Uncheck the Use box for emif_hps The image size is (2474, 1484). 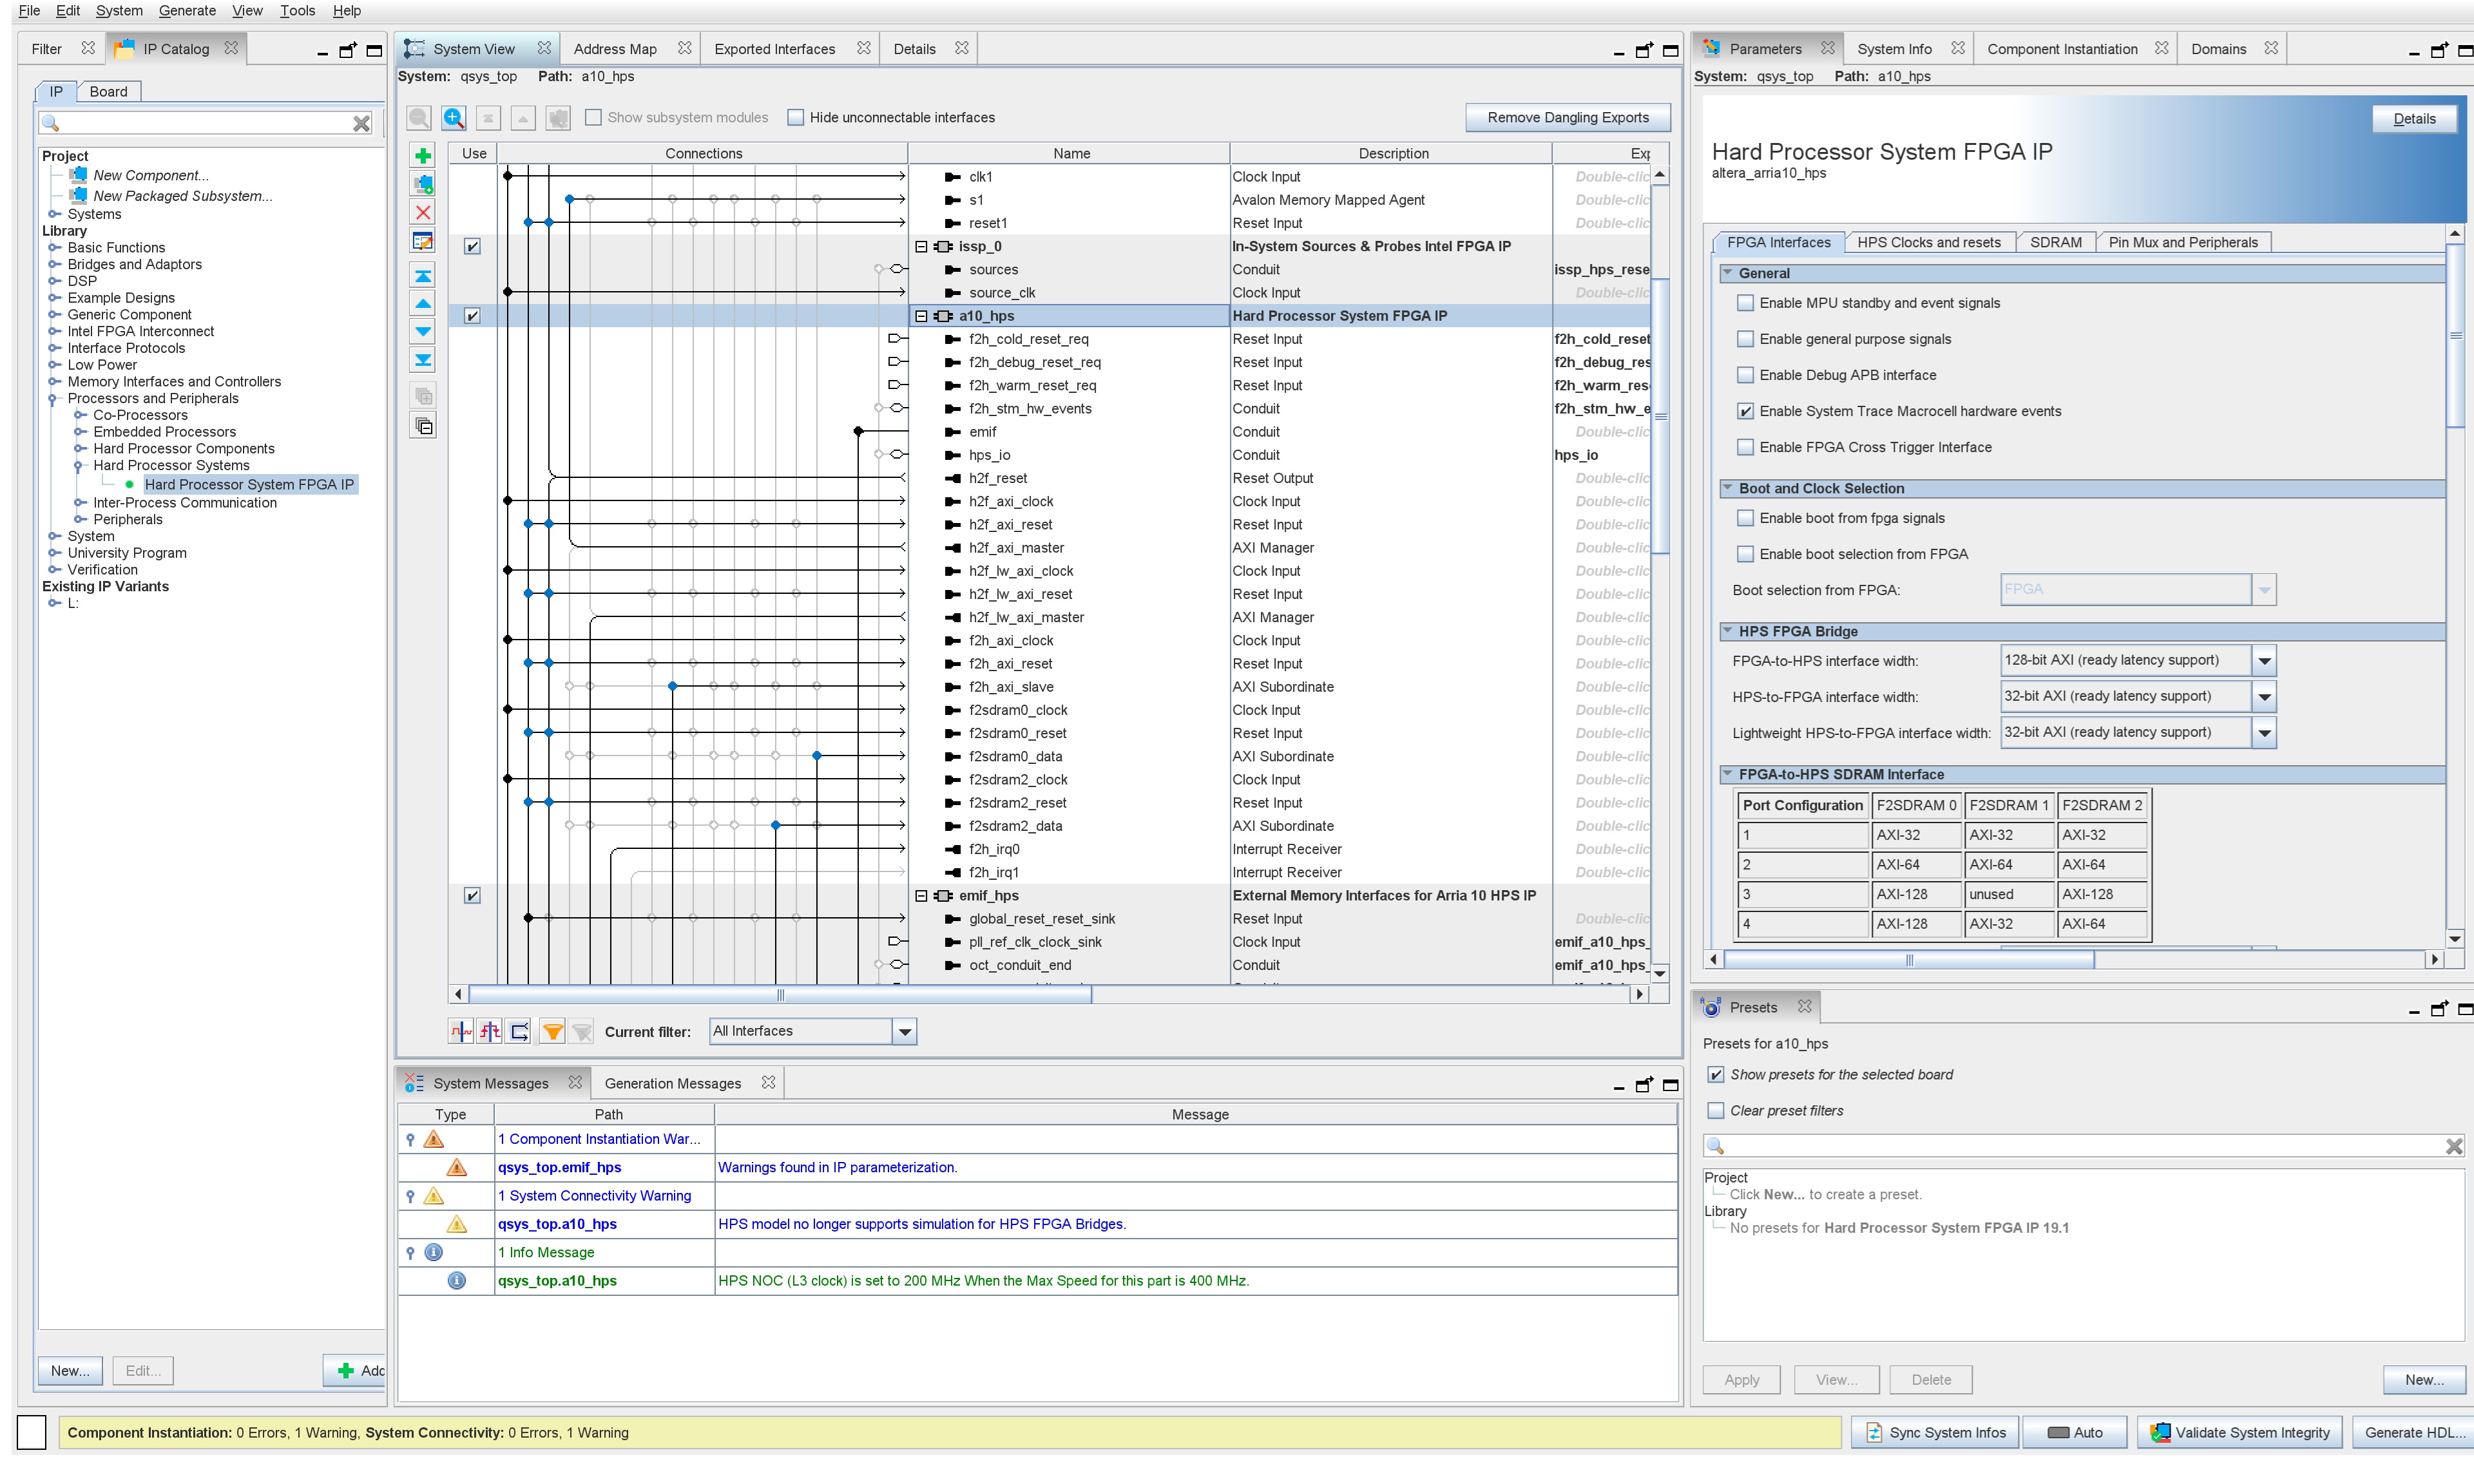pyautogui.click(x=472, y=896)
